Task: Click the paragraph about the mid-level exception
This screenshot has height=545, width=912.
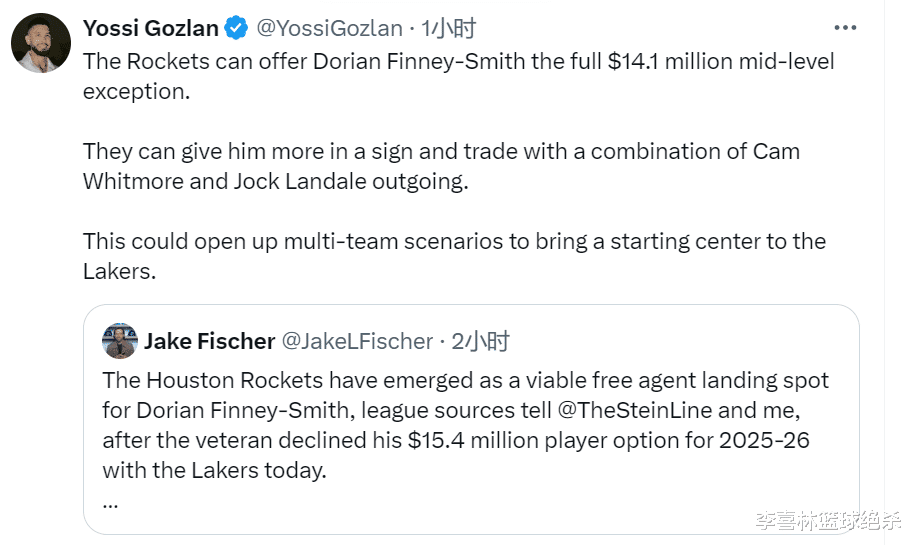Action: [458, 76]
